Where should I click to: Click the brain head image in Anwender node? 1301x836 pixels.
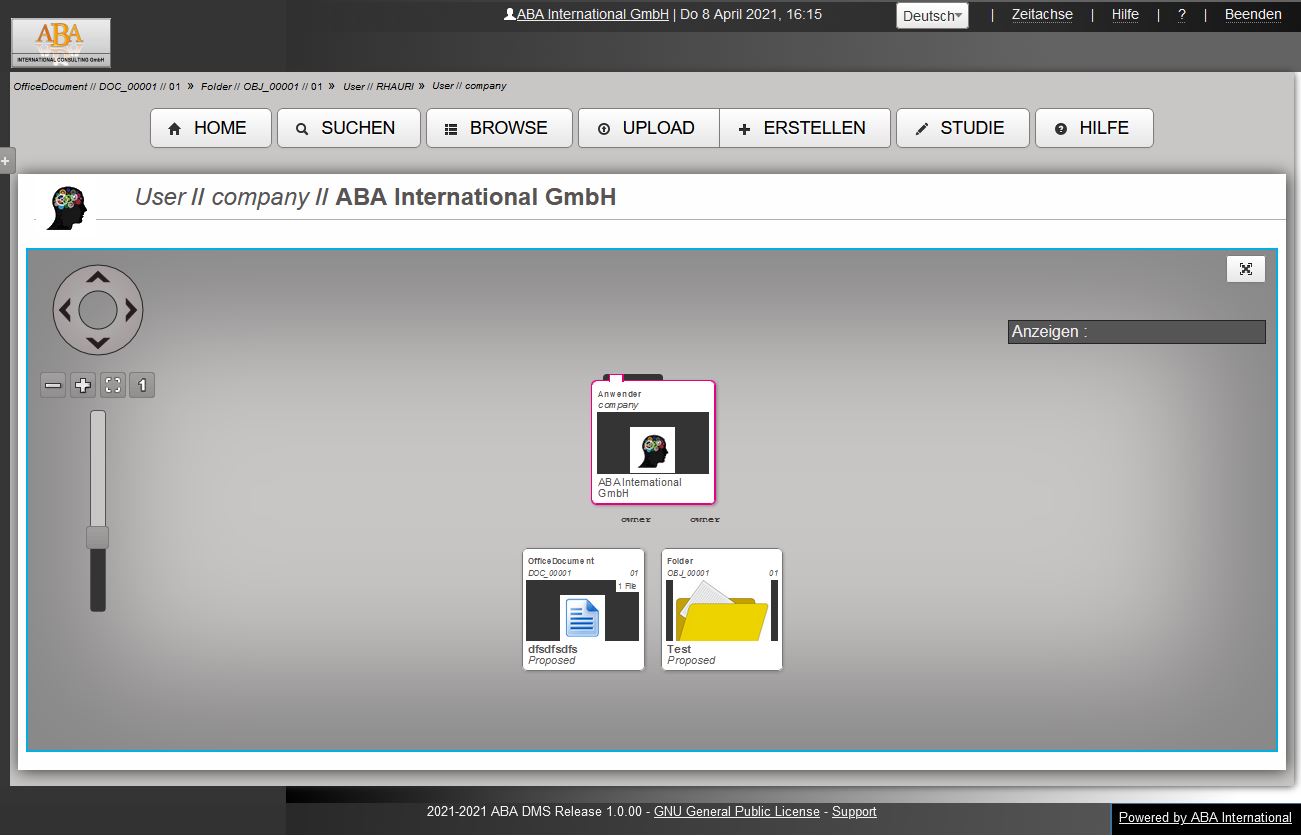pyautogui.click(x=652, y=449)
